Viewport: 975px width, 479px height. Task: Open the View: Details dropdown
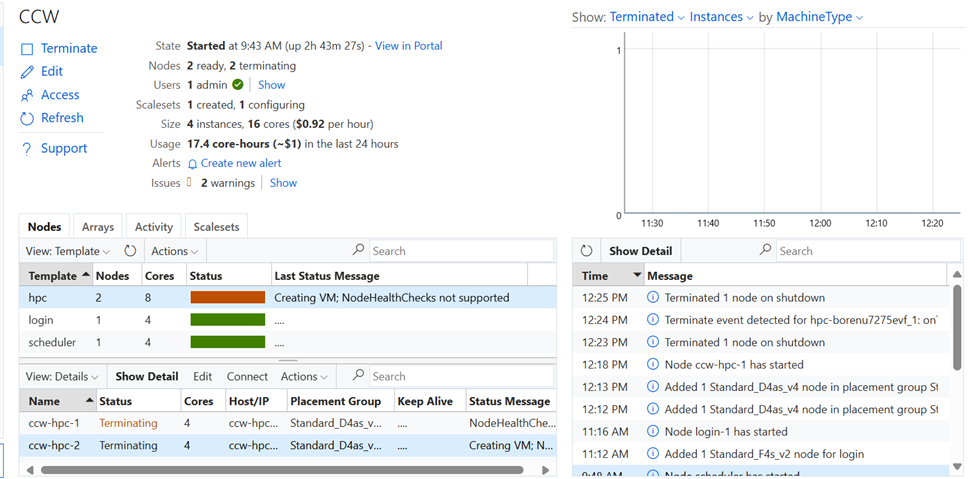(x=62, y=376)
